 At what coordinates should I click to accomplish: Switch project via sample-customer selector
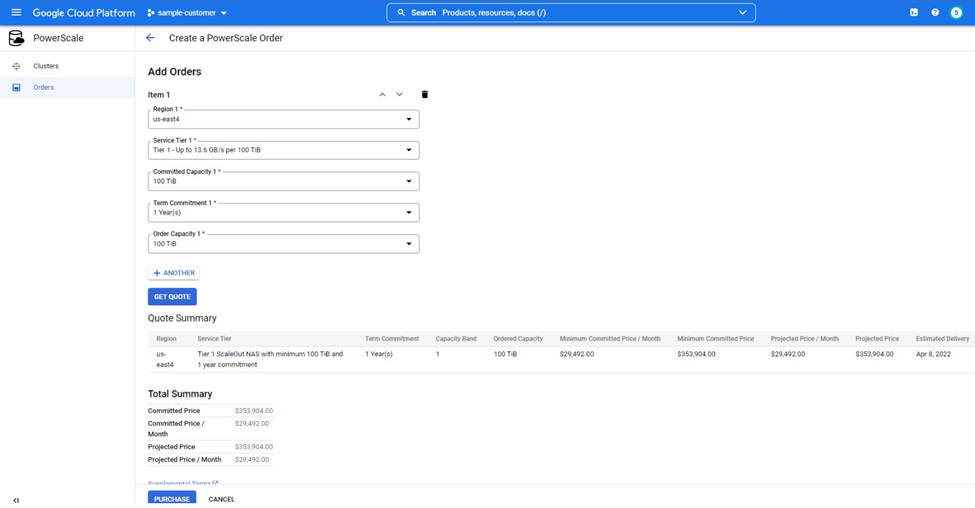click(187, 13)
